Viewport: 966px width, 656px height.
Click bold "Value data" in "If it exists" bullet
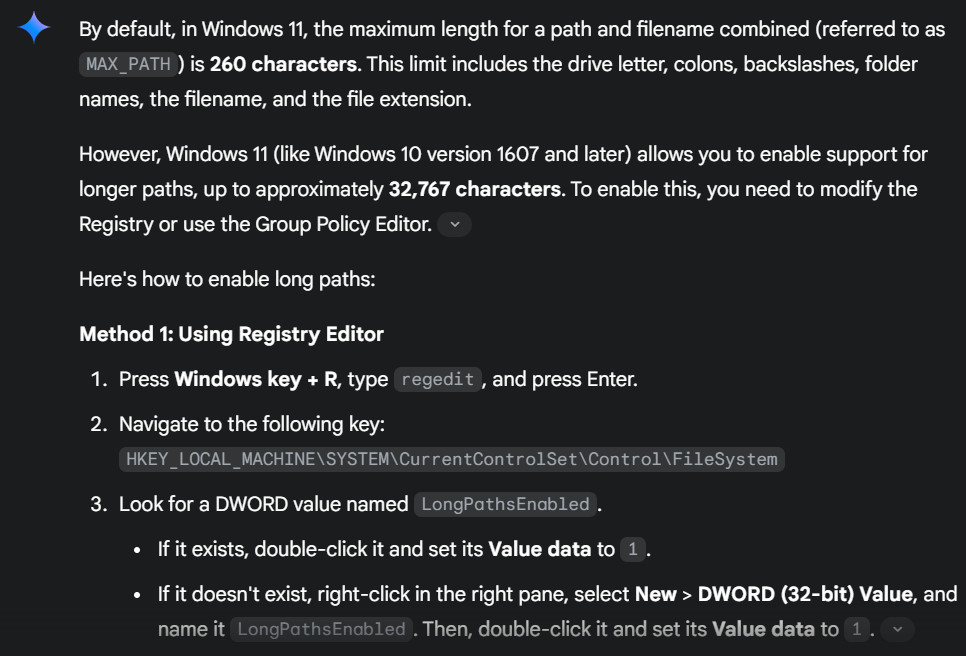(x=540, y=549)
